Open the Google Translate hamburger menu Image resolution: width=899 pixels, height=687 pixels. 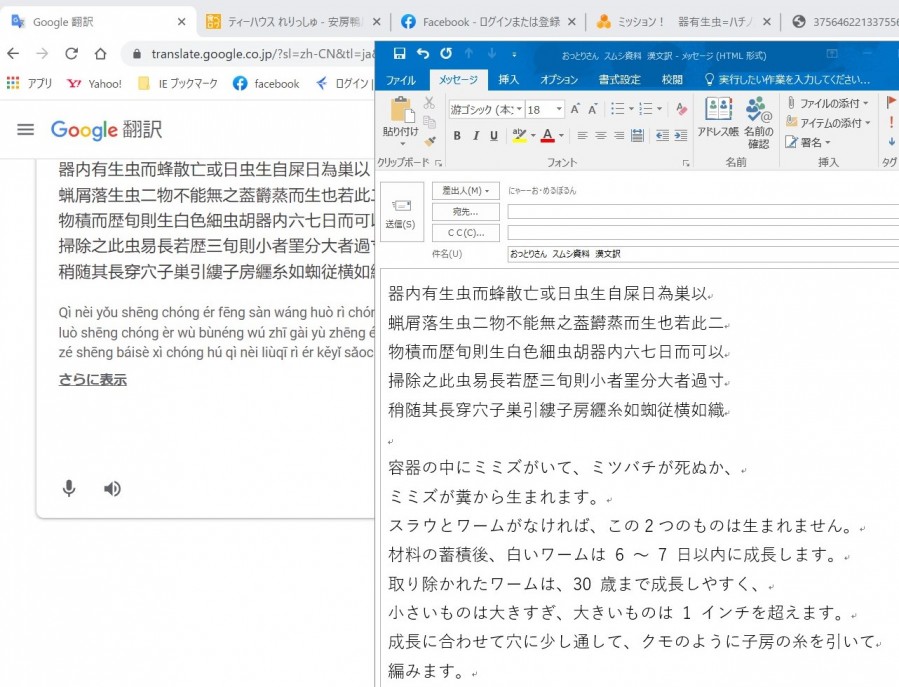(26, 129)
